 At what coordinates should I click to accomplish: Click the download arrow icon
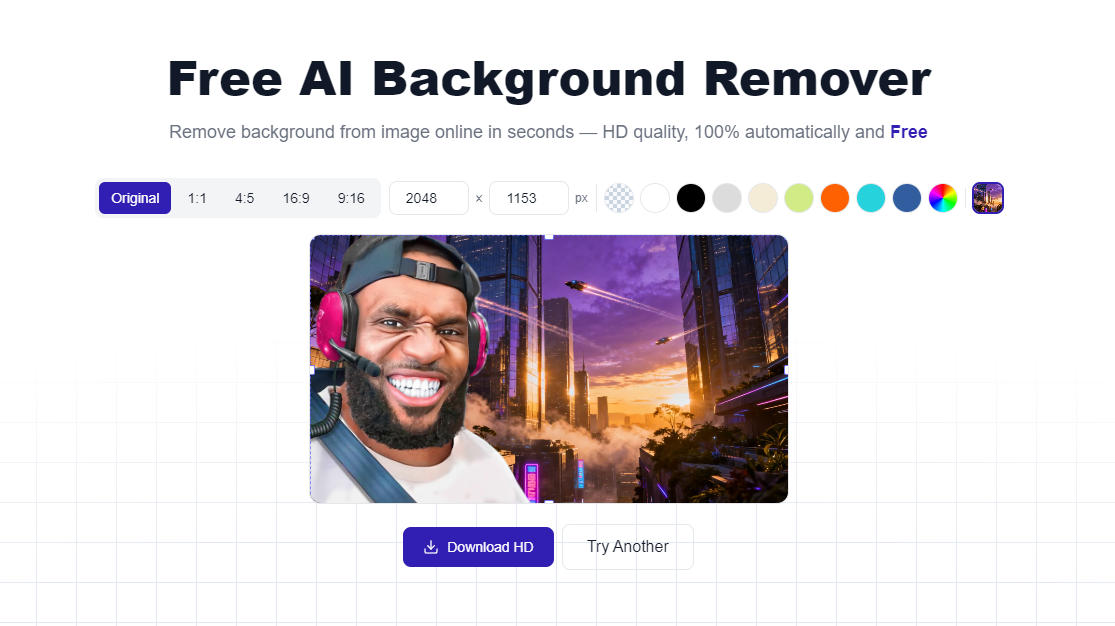point(431,547)
